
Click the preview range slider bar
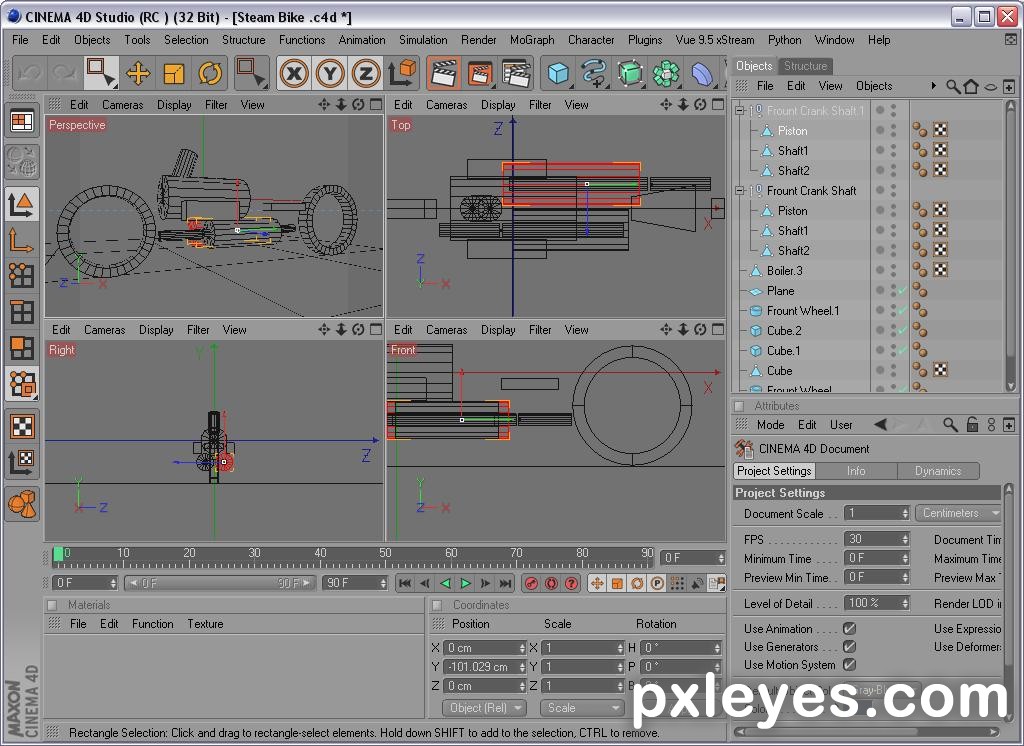pos(219,583)
